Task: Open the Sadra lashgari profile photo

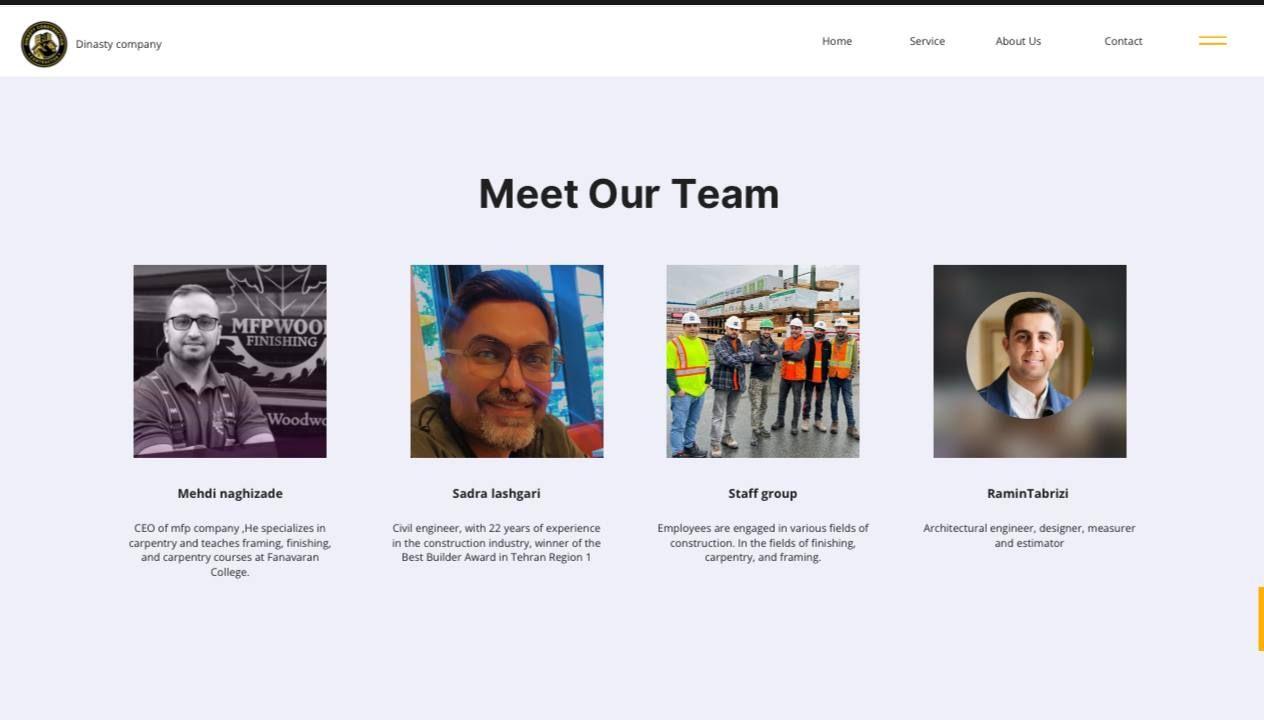Action: (x=506, y=361)
